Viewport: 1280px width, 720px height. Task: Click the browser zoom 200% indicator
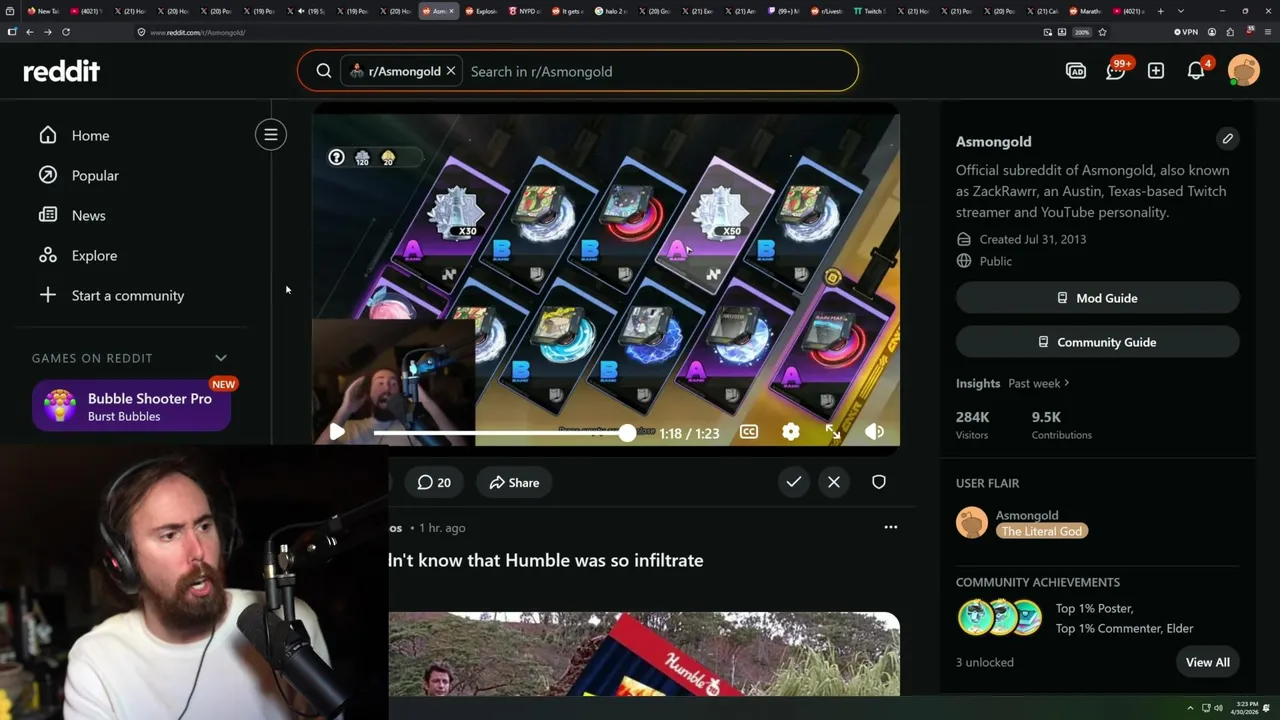point(1082,32)
